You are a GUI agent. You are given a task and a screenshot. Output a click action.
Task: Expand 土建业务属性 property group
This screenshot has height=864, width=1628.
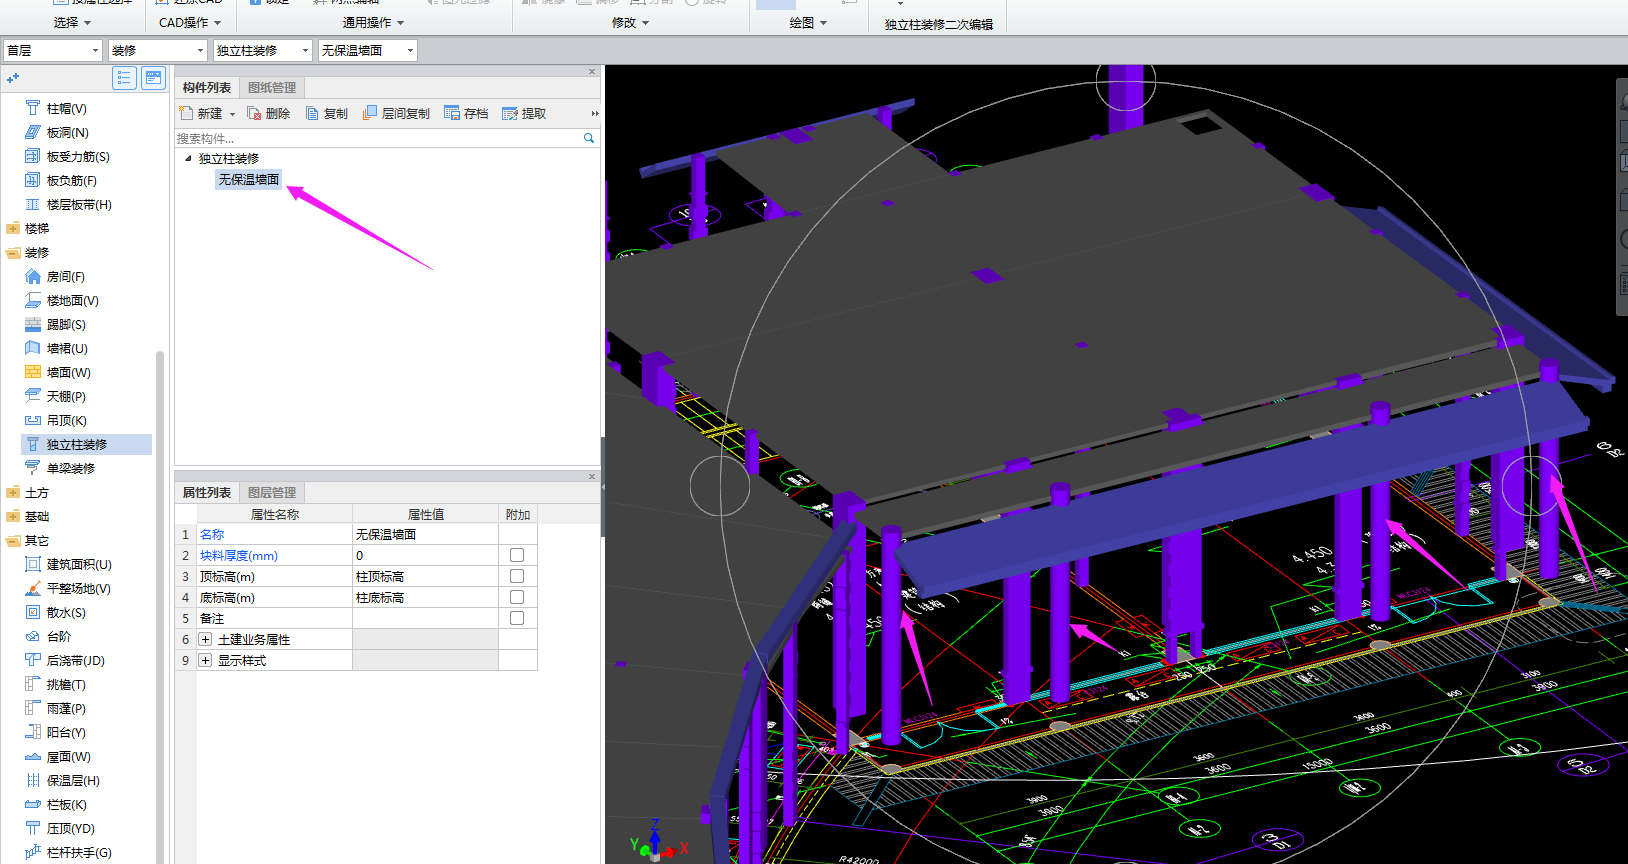coord(205,639)
